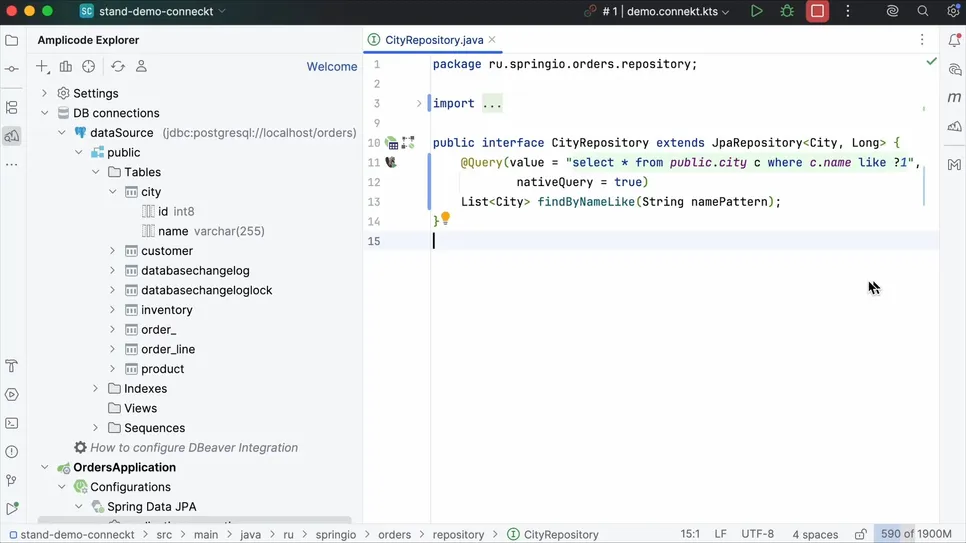The image size is (966, 543).
Task: Stop the running process
Action: pos(818,11)
